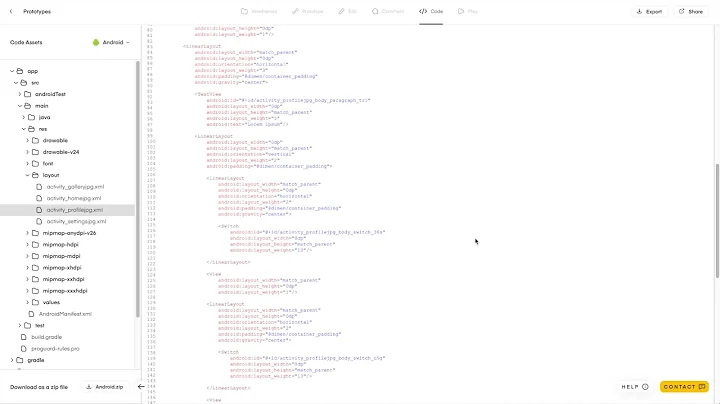Click the file tree vertical scrollbar

point(137,188)
